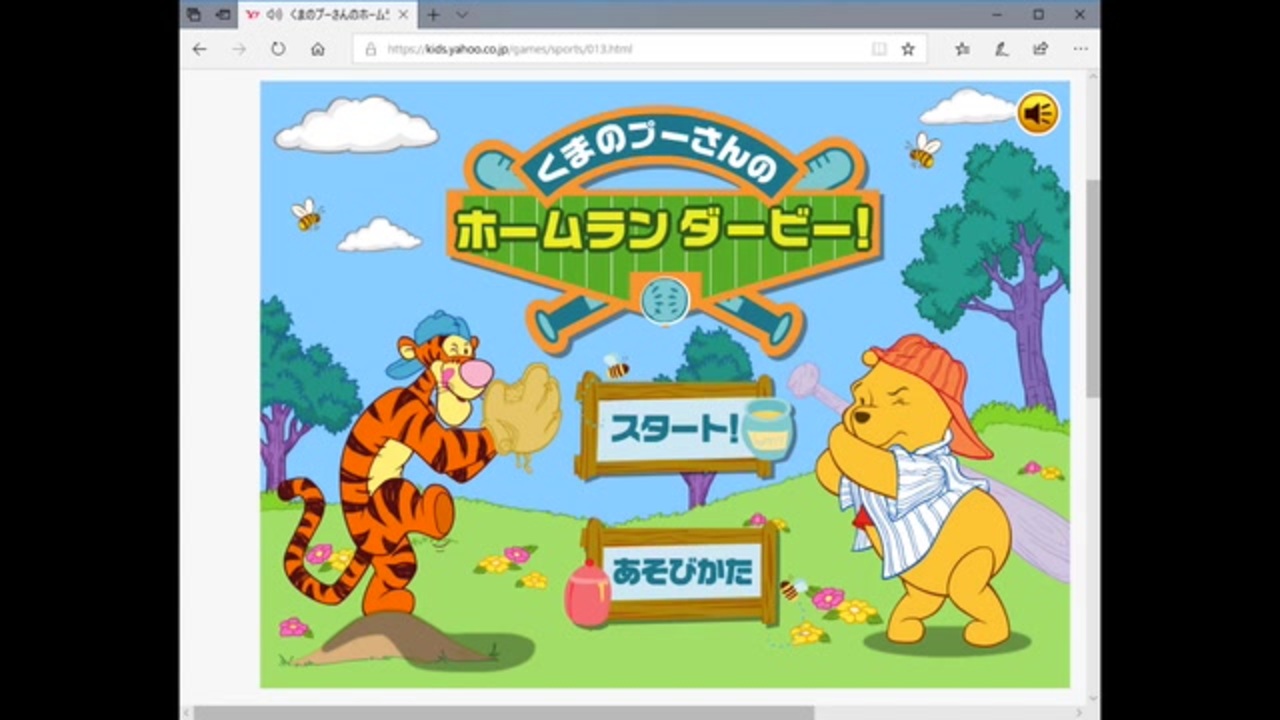Click the horizontal scrollbar at bottom
This screenshot has height=720, width=1280.
tap(504, 713)
